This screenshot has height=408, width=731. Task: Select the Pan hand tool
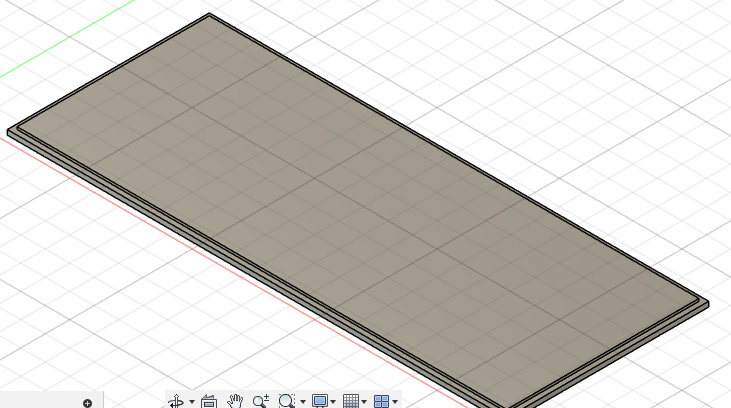(x=235, y=401)
